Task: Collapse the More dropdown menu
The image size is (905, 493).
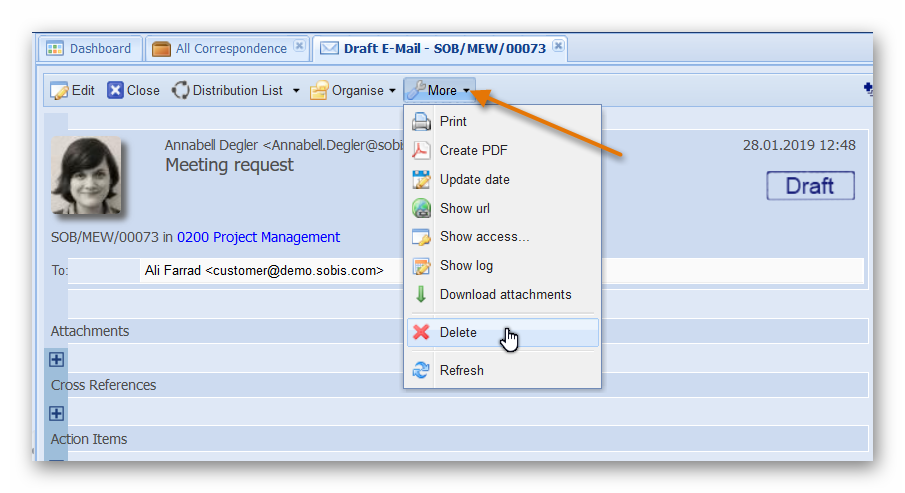Action: (x=440, y=90)
